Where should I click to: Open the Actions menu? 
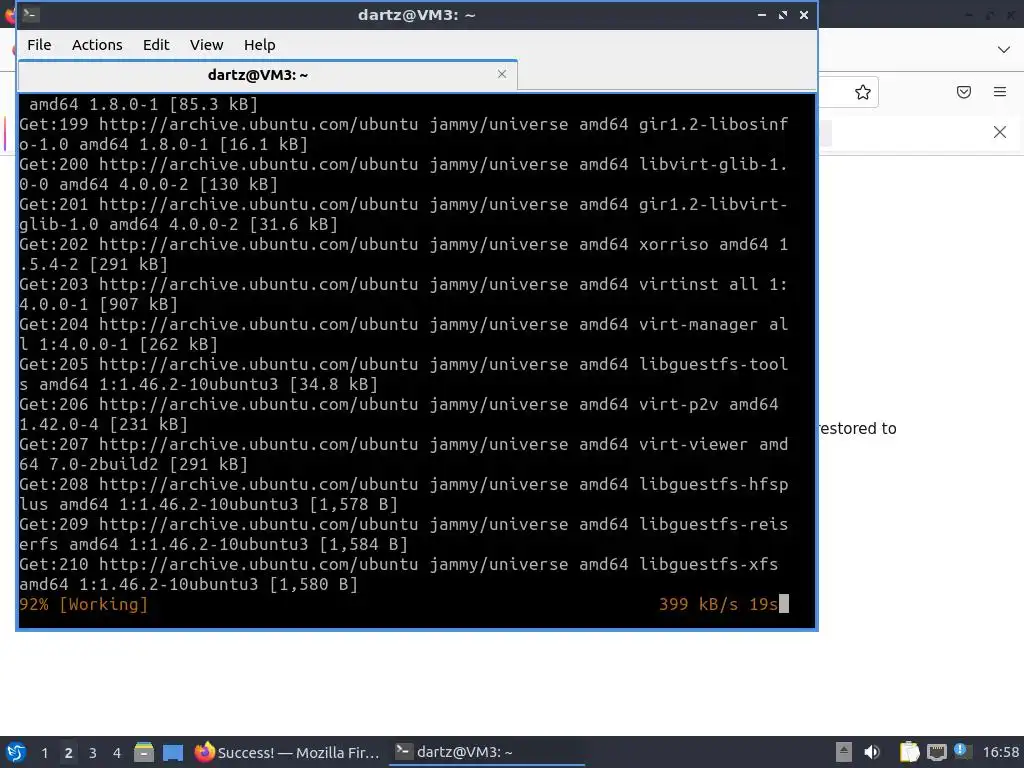(97, 45)
